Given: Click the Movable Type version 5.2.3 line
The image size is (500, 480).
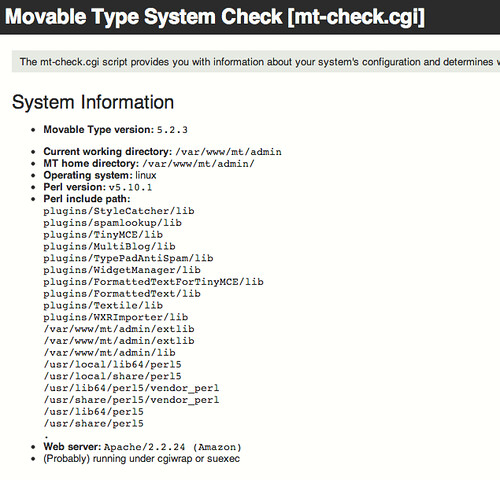Looking at the screenshot, I should pos(115,130).
